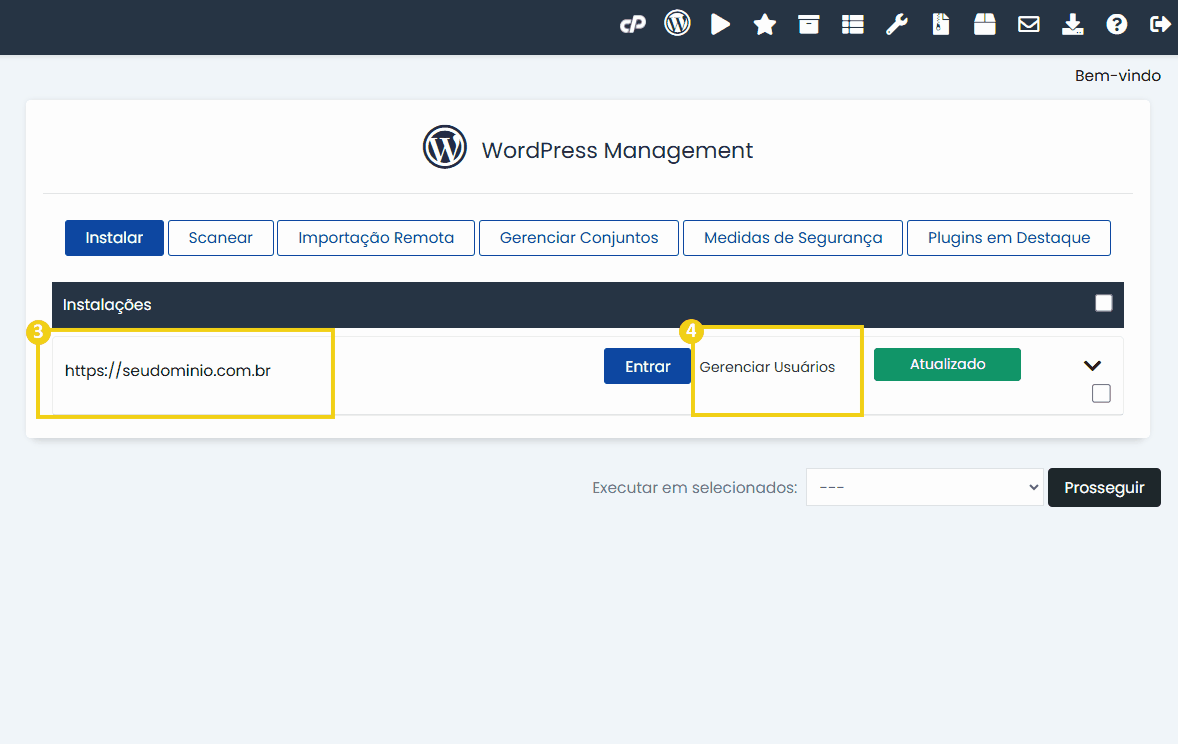The height and width of the screenshot is (744, 1178).
Task: Open the envelope email settings icon
Action: tap(1029, 25)
